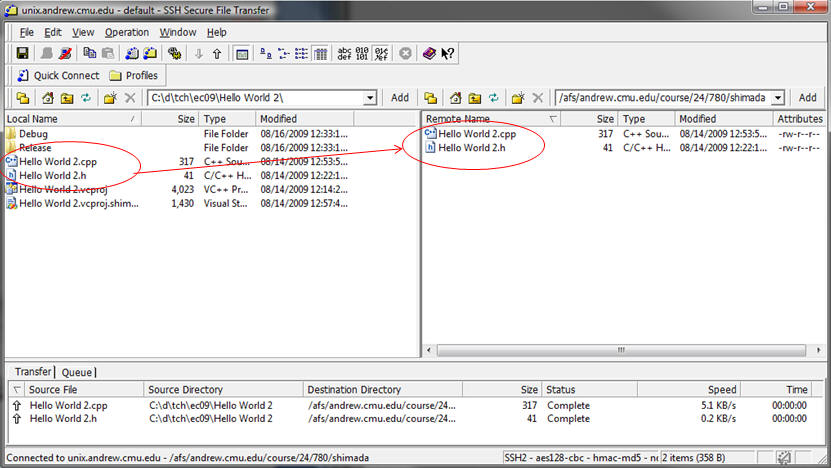Click Add next to local path
Viewport: 831px width, 468px height.
coord(400,98)
